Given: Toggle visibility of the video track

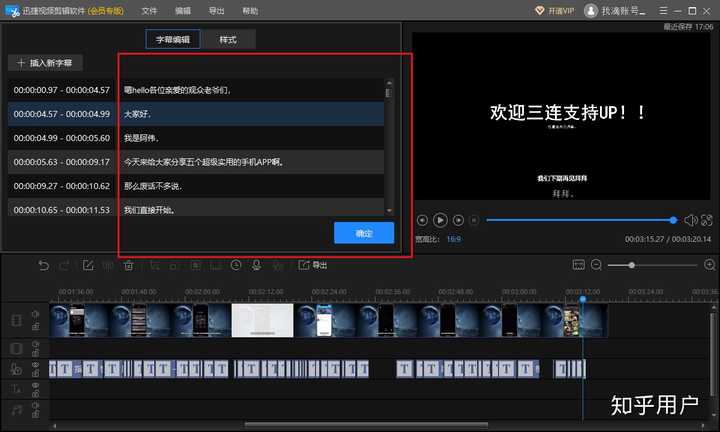Looking at the screenshot, I should 35,315.
